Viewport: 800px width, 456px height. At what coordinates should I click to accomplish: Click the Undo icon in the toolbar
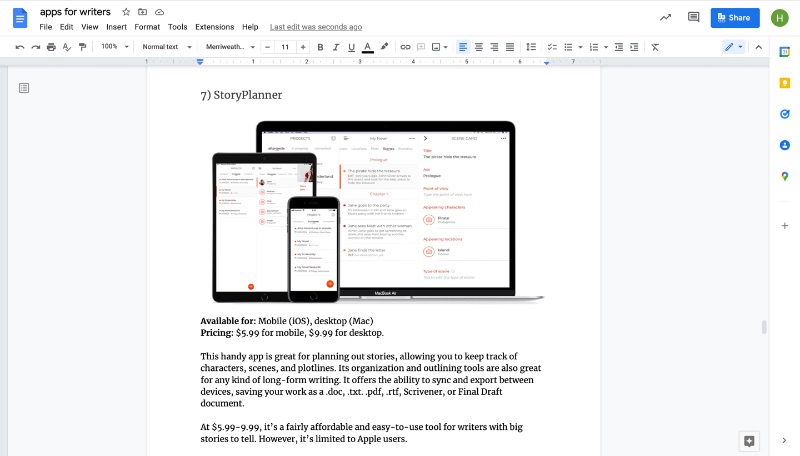[20, 47]
